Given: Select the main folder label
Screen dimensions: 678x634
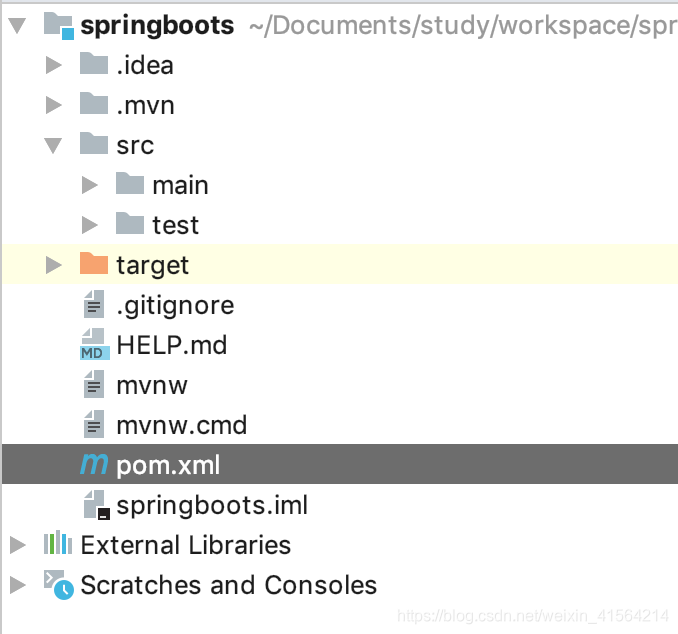Looking at the screenshot, I should coord(181,186).
